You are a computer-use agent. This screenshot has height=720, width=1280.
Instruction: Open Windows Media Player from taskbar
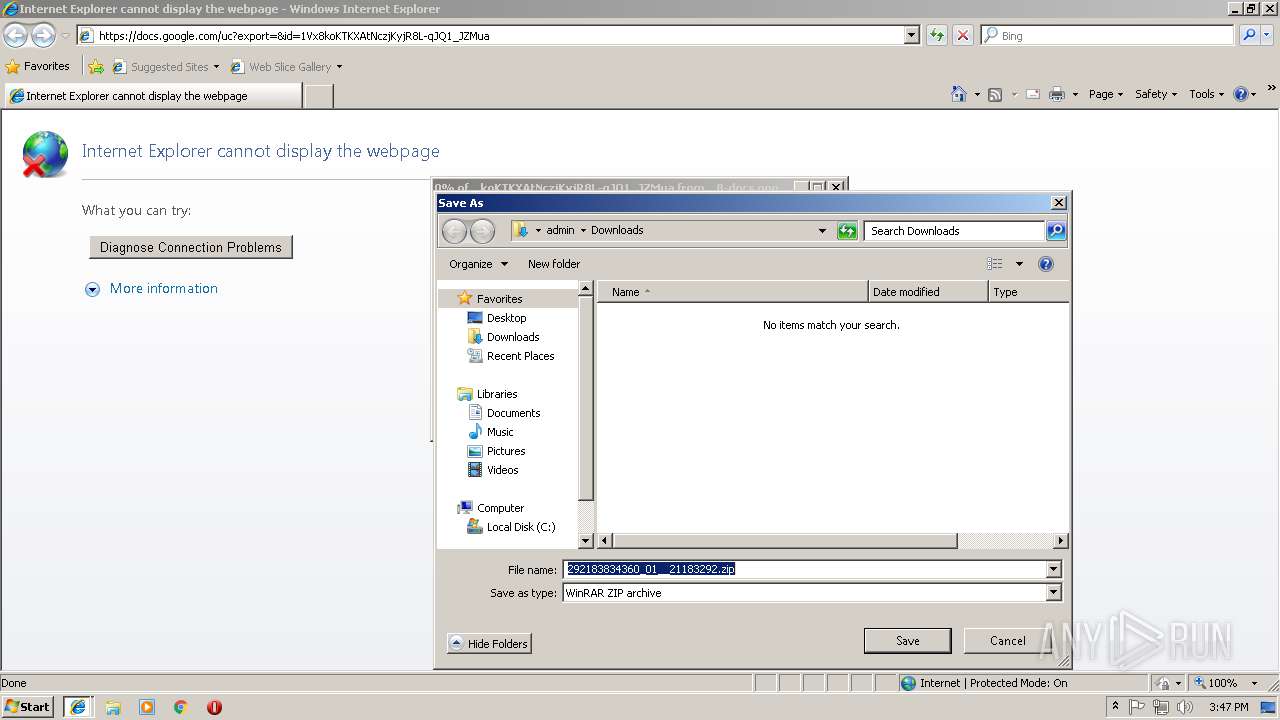(x=147, y=707)
